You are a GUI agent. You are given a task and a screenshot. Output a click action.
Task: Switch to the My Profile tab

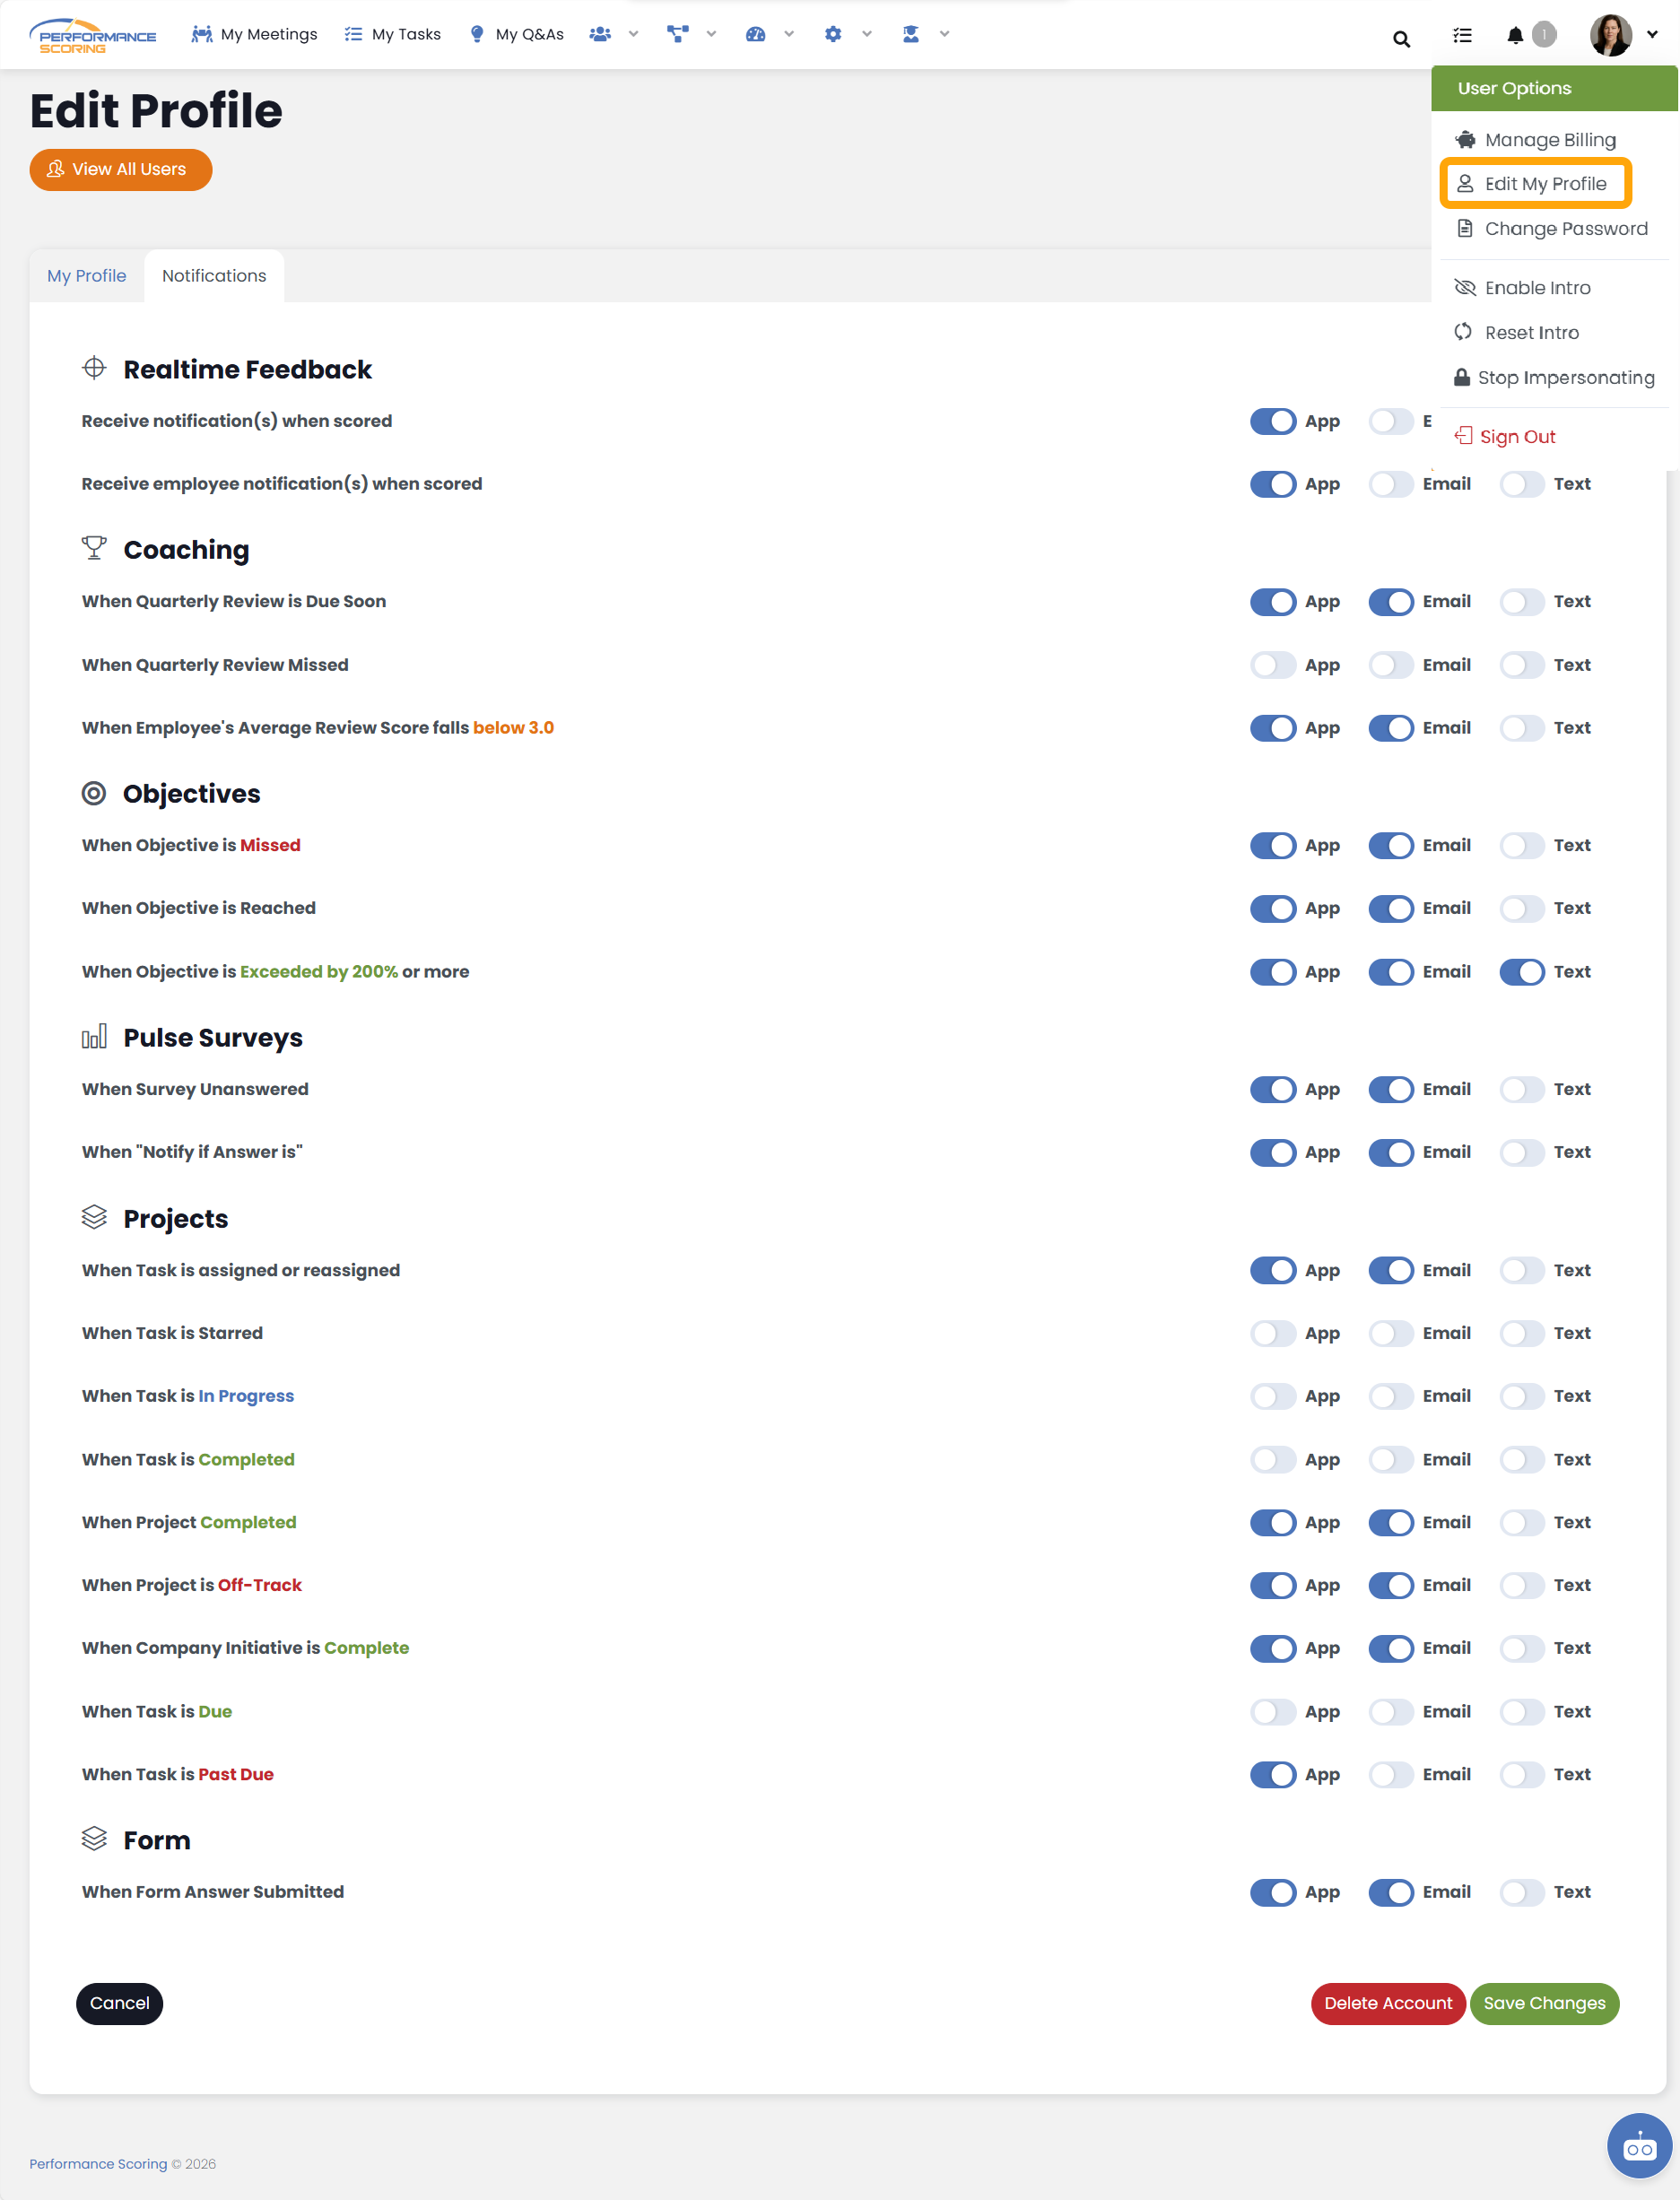coord(86,276)
